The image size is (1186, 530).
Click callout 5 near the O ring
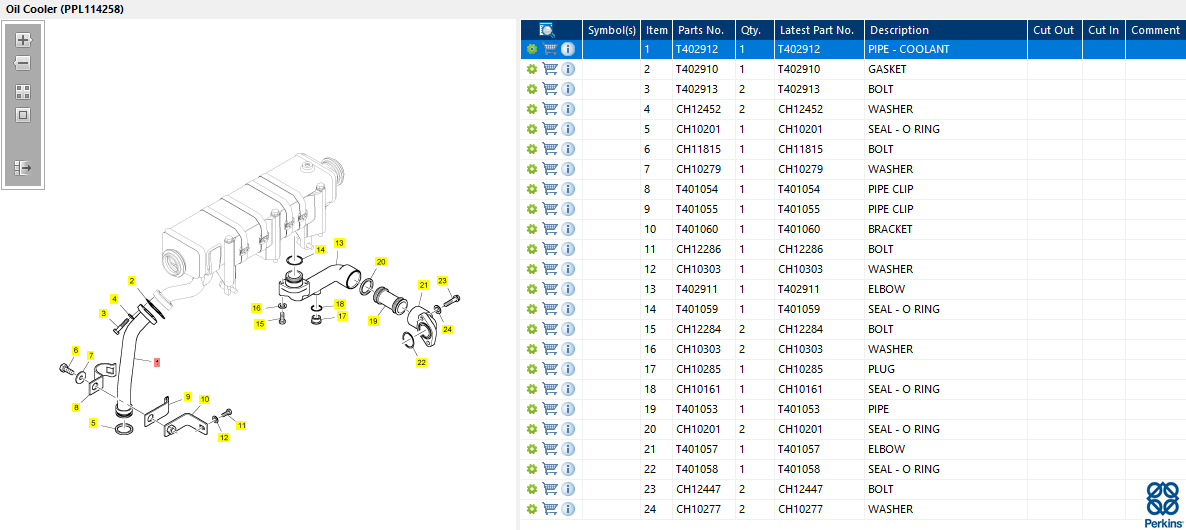[x=93, y=423]
